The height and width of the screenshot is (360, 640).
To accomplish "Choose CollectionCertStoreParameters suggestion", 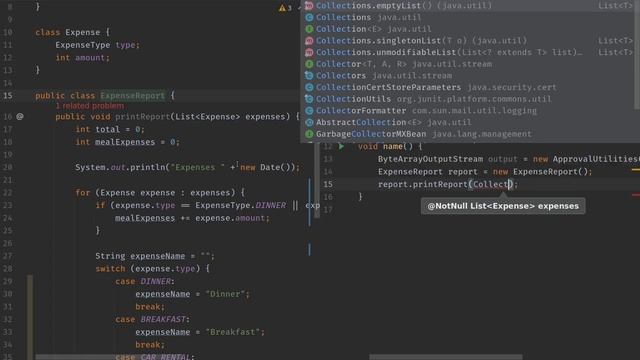I will click(469, 87).
